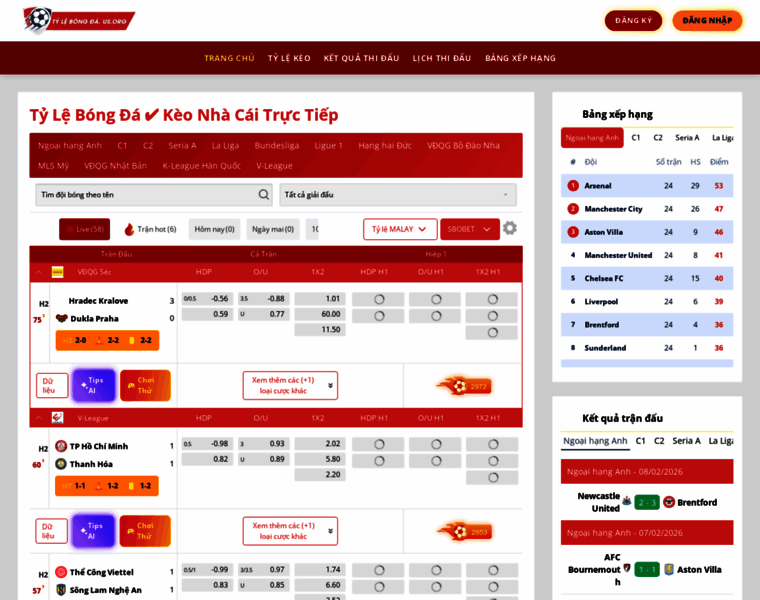
Task: Click the Dukla Praha team crest
Action: tap(62, 318)
